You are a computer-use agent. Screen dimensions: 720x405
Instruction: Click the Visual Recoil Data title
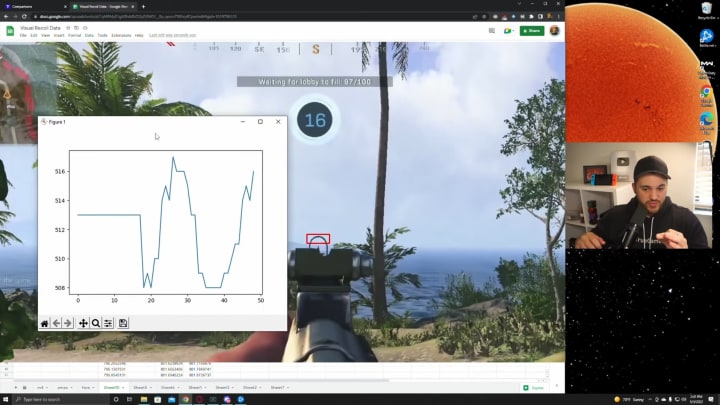(40, 28)
